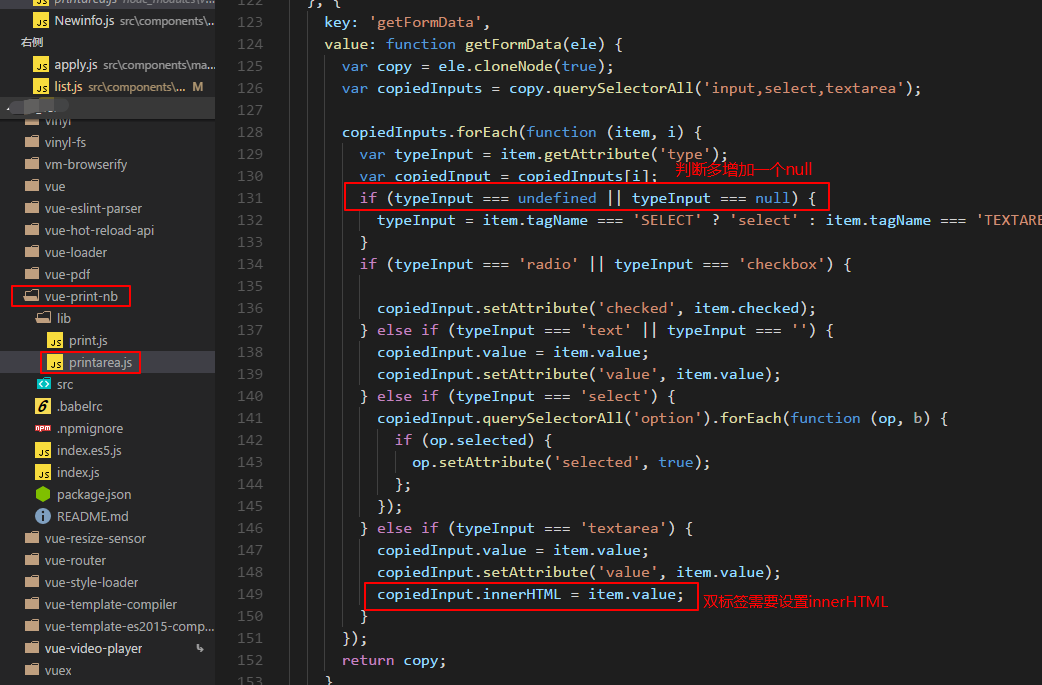Expand the vinyl-fs folder

point(65,142)
